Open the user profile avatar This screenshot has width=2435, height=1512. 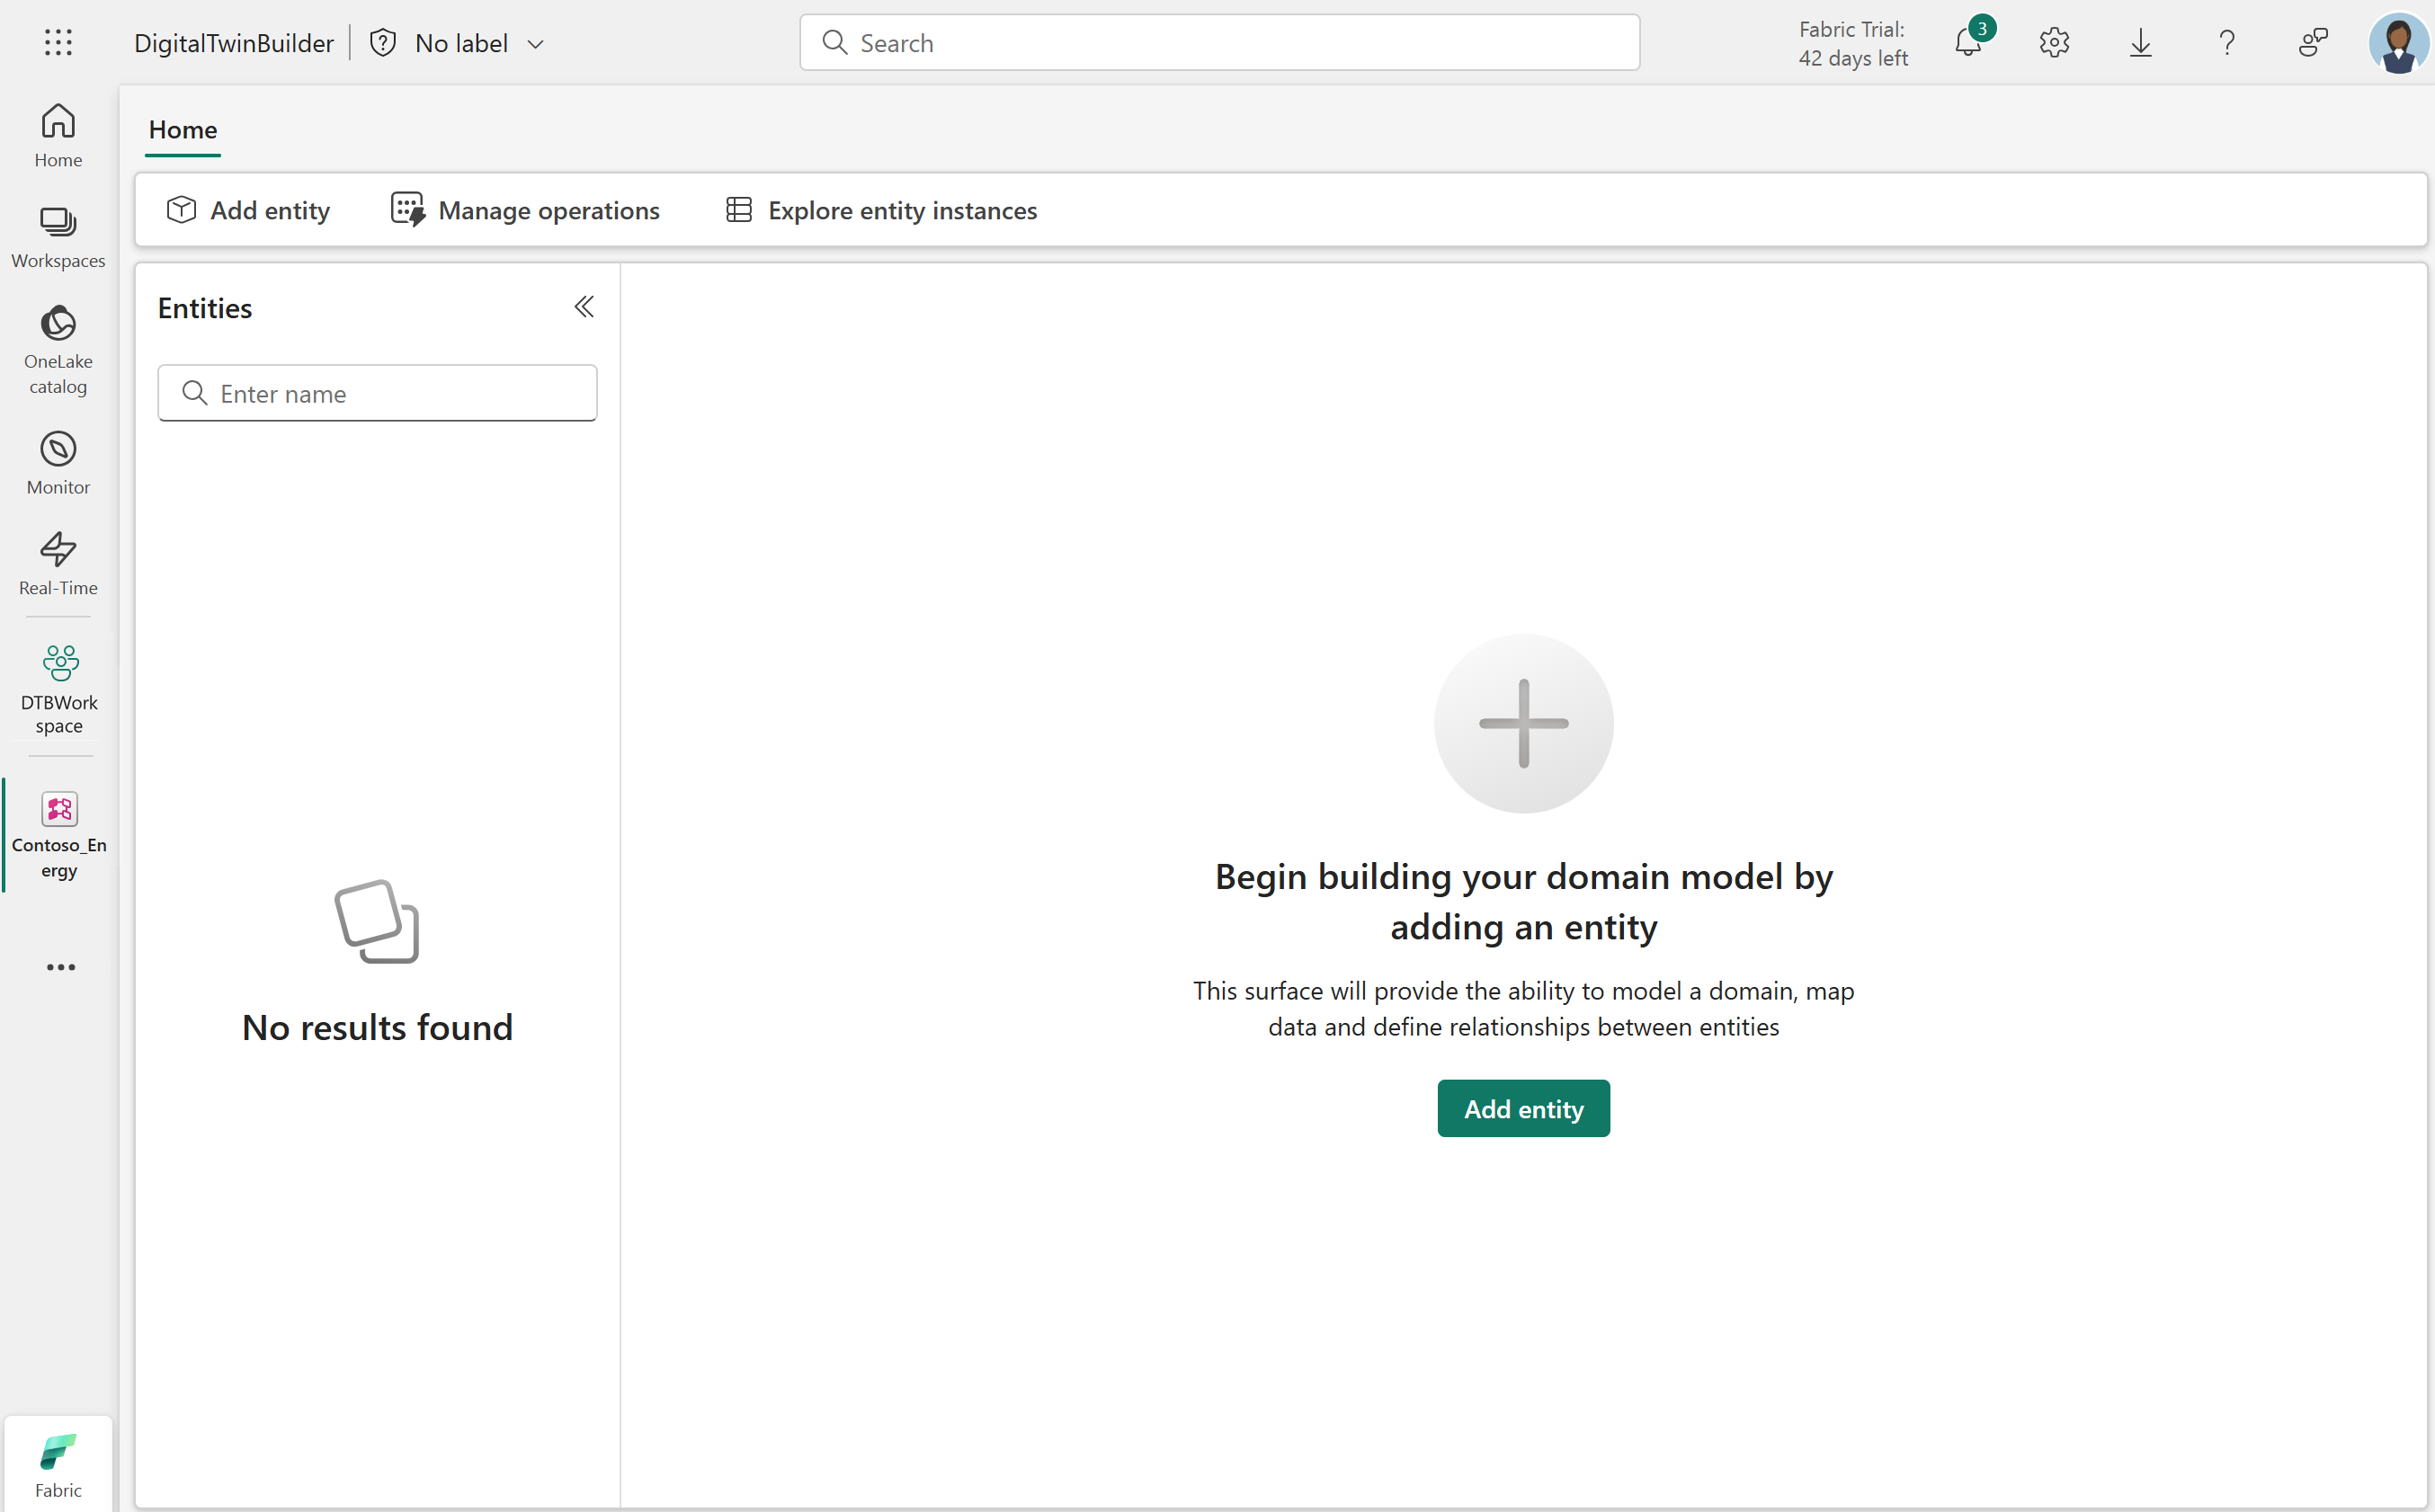tap(2399, 42)
